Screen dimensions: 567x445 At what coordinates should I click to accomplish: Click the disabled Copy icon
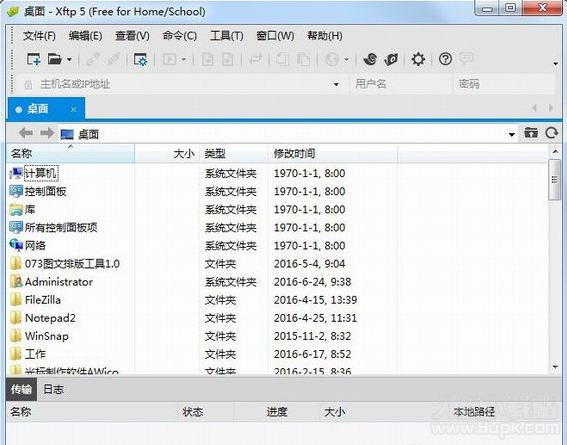point(282,59)
